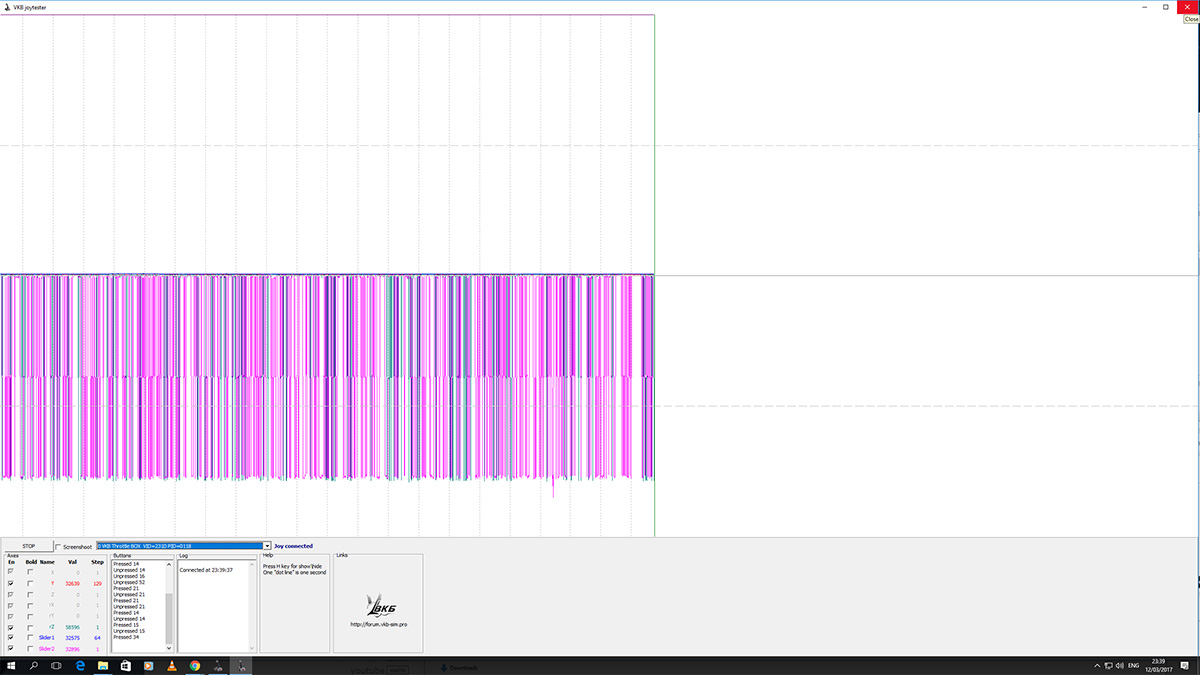Open the taskbar clock and date
This screenshot has height=675, width=1200.
[x=1158, y=666]
